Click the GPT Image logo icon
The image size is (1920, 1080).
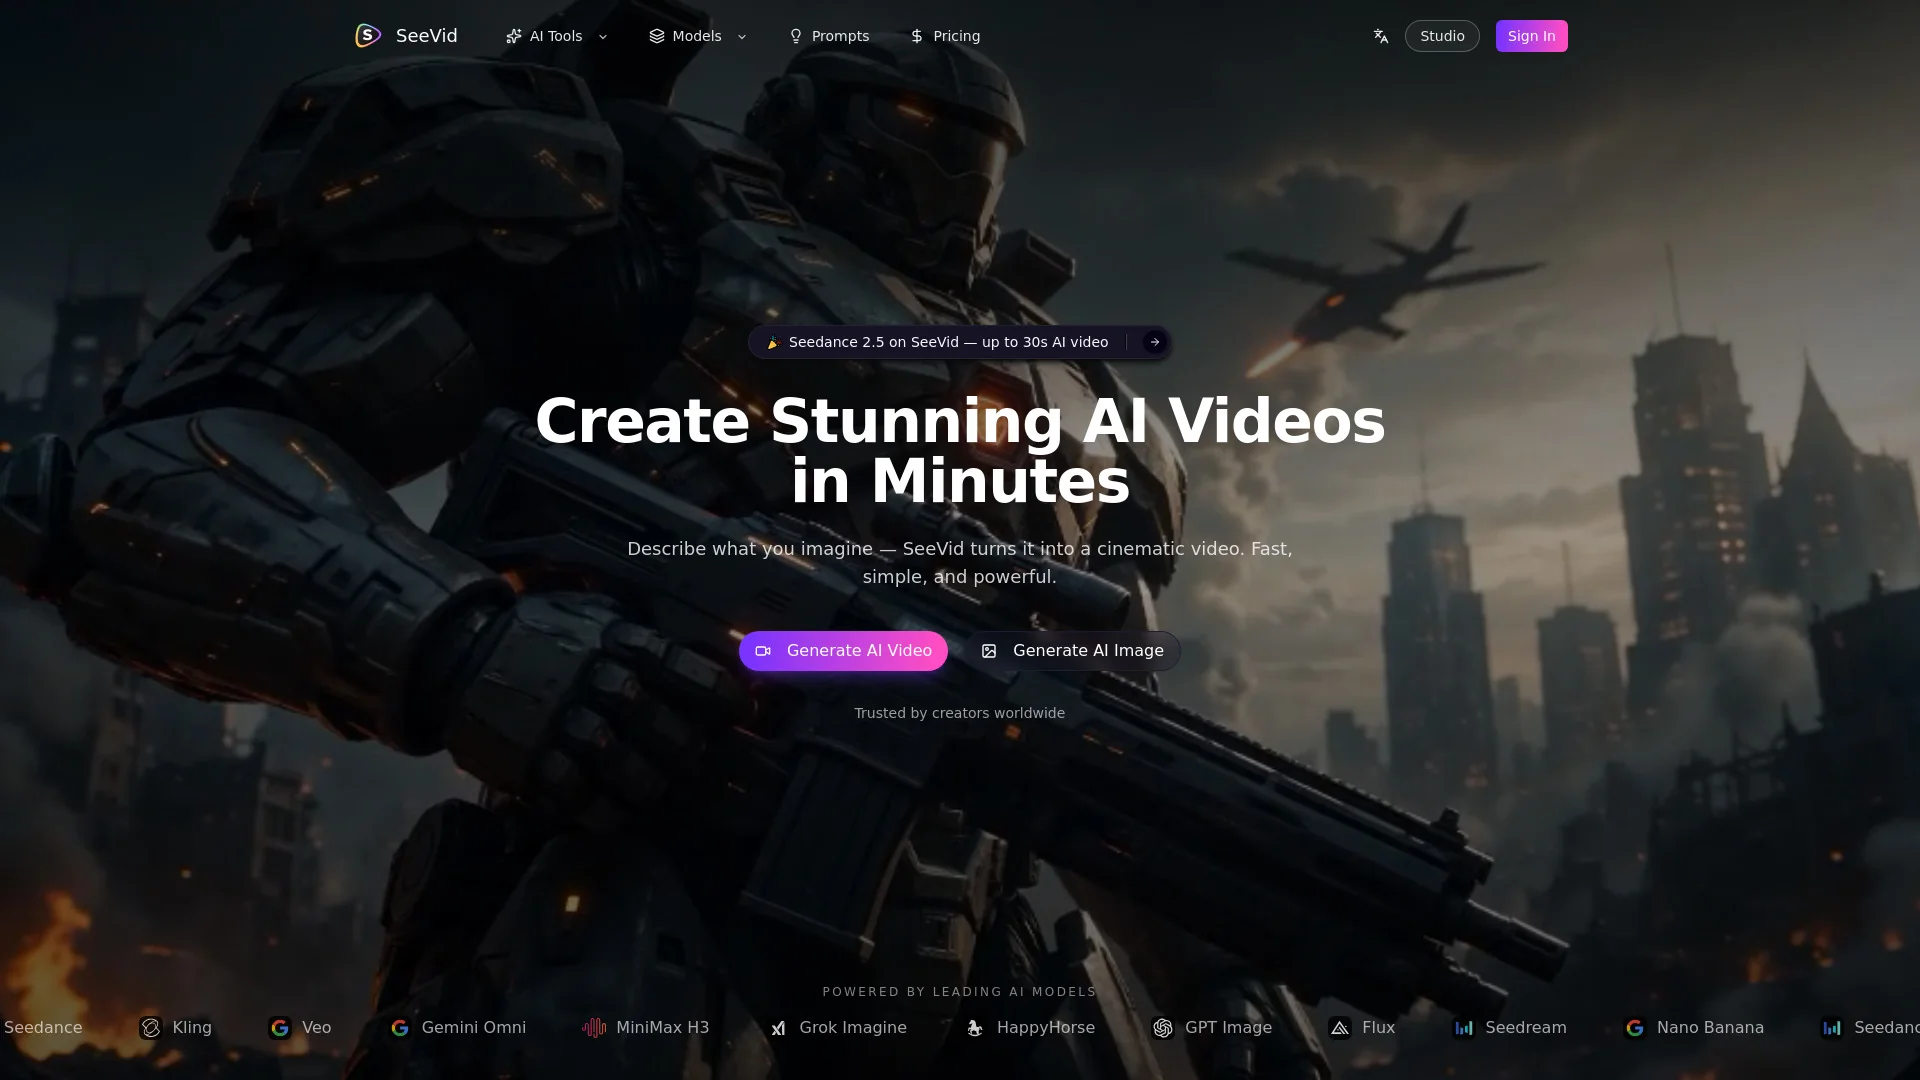click(x=1163, y=1028)
